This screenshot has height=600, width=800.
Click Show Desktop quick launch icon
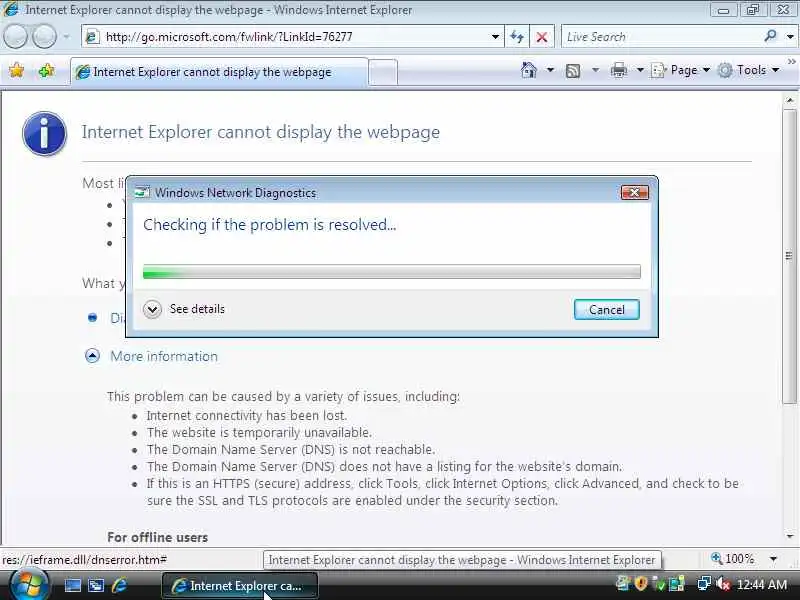coord(72,585)
